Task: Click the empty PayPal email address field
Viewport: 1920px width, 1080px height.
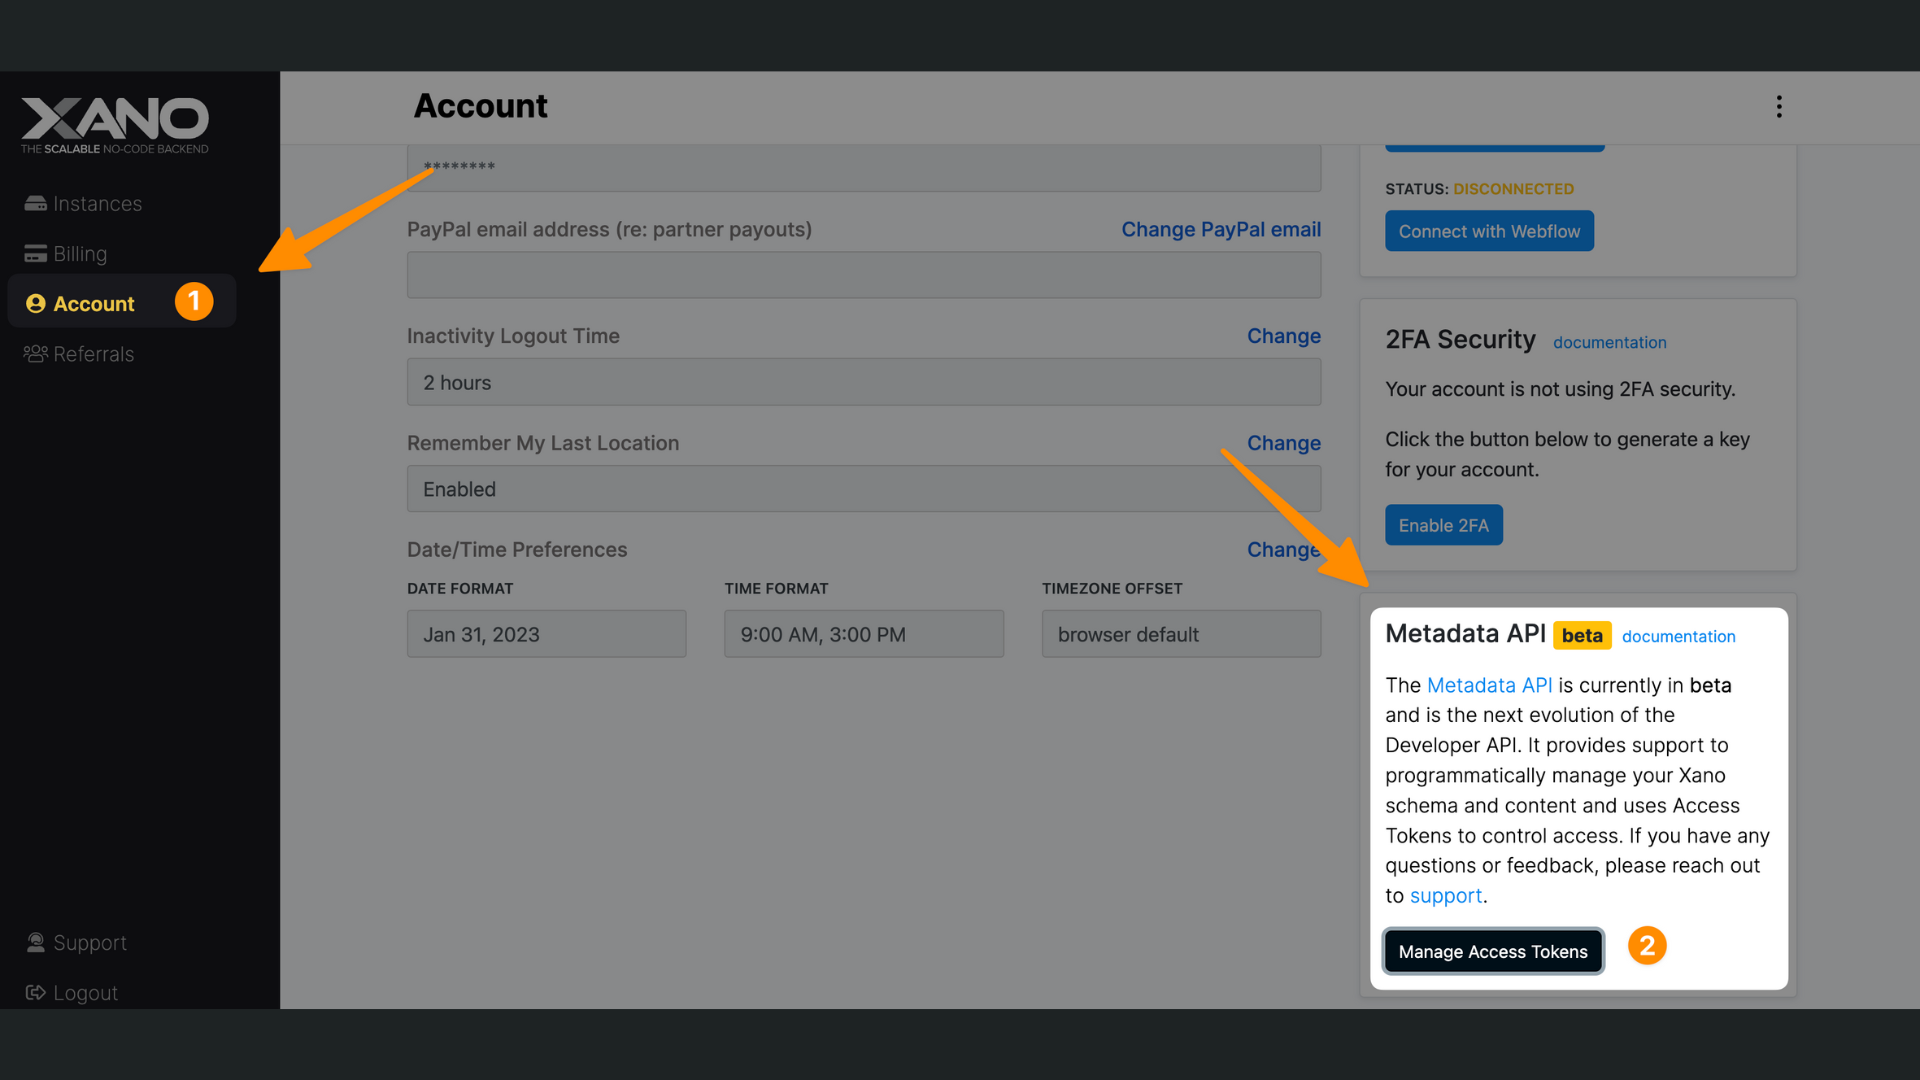Action: tap(863, 275)
